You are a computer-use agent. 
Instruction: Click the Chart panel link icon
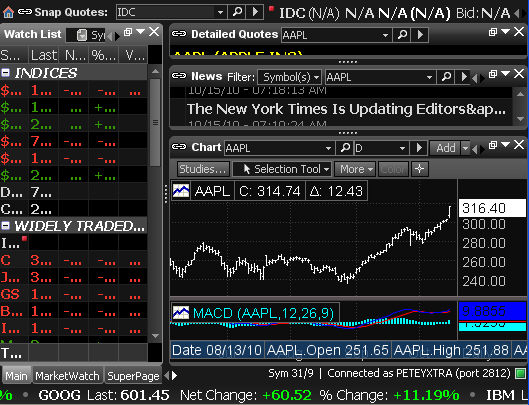coord(179,147)
